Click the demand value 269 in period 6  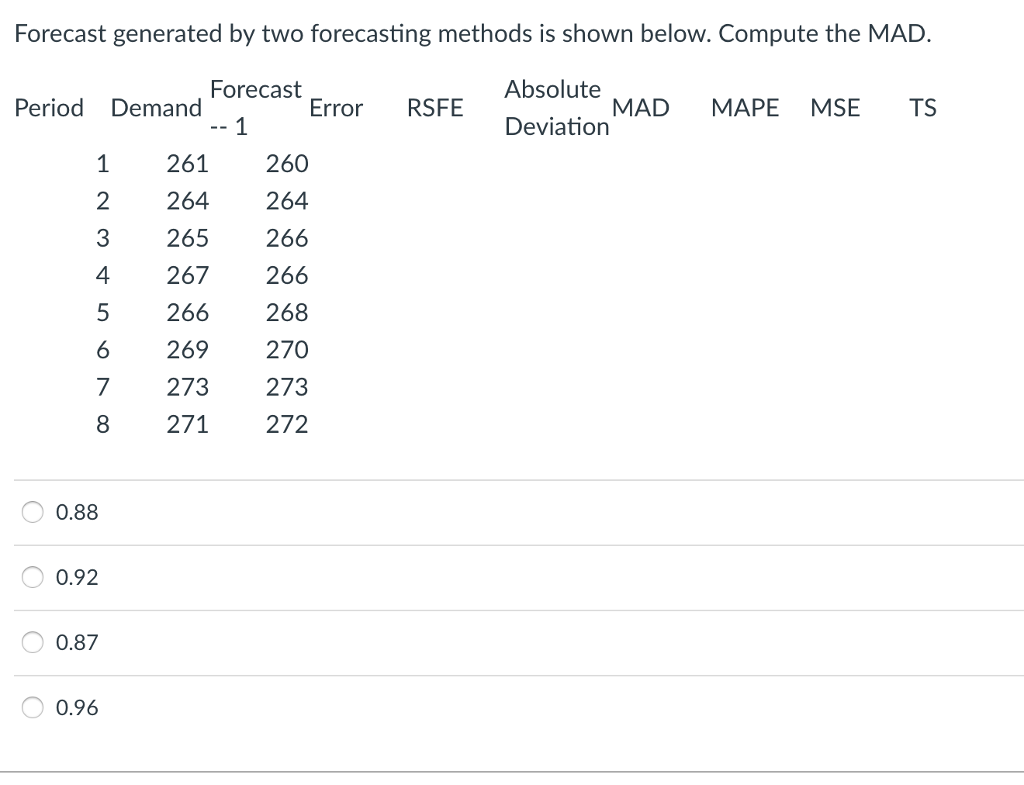188,350
